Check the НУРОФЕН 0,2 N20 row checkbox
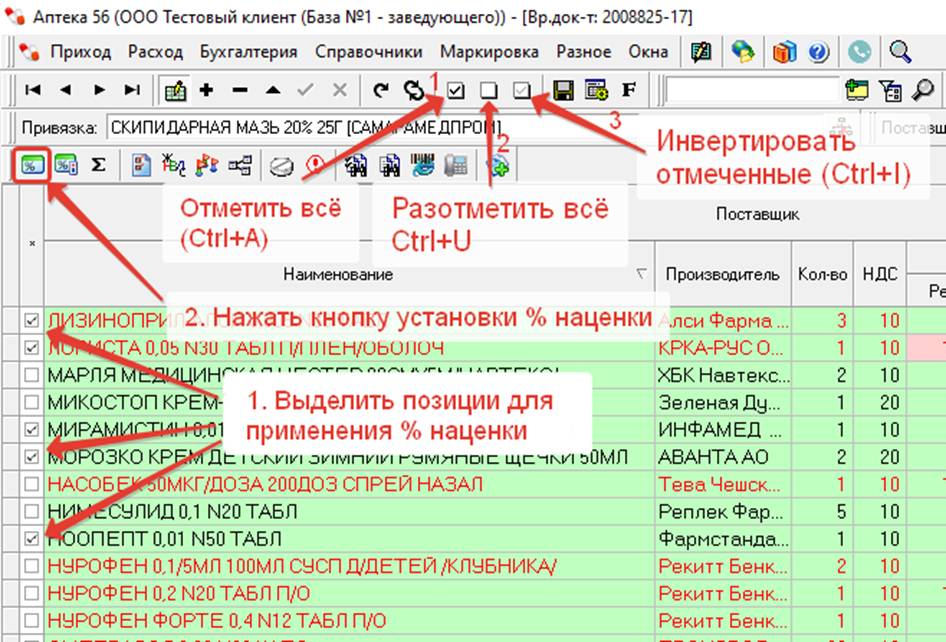Viewport: 946px width, 642px height. click(x=31, y=594)
